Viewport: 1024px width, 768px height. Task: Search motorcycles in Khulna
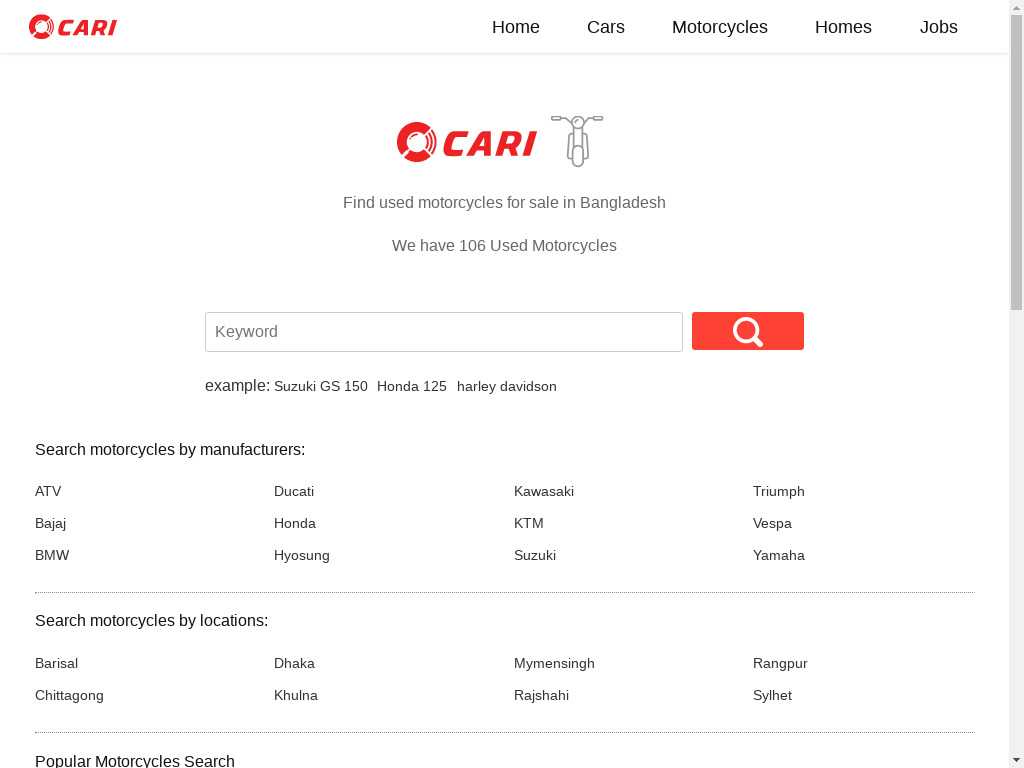tap(296, 695)
